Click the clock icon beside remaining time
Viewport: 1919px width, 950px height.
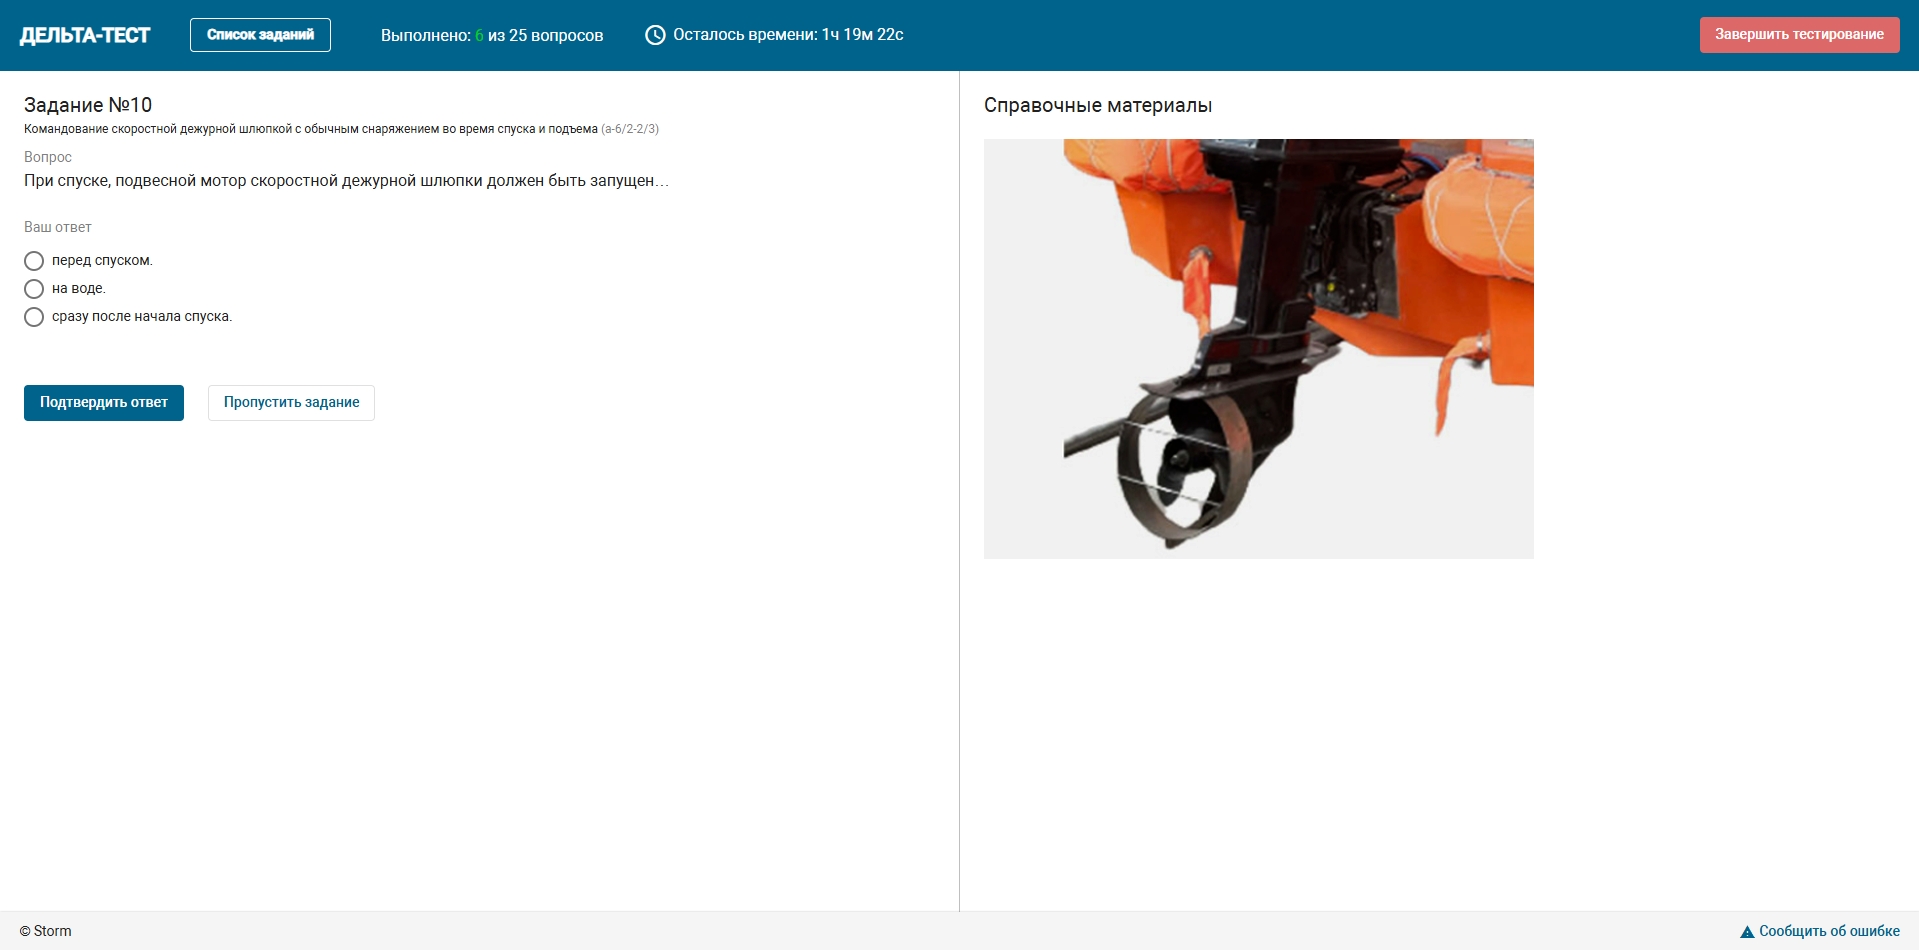point(655,35)
